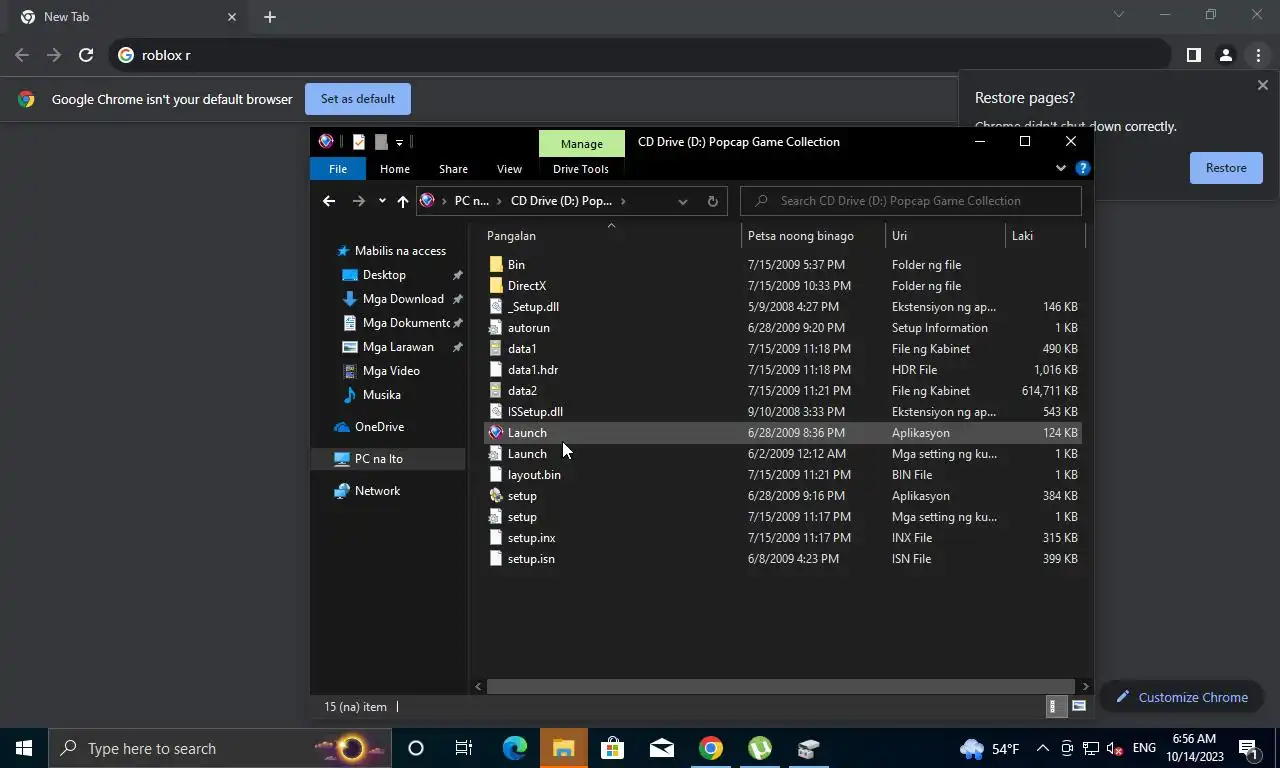Click Customize Chrome button
Image resolution: width=1280 pixels, height=768 pixels.
click(x=1181, y=697)
